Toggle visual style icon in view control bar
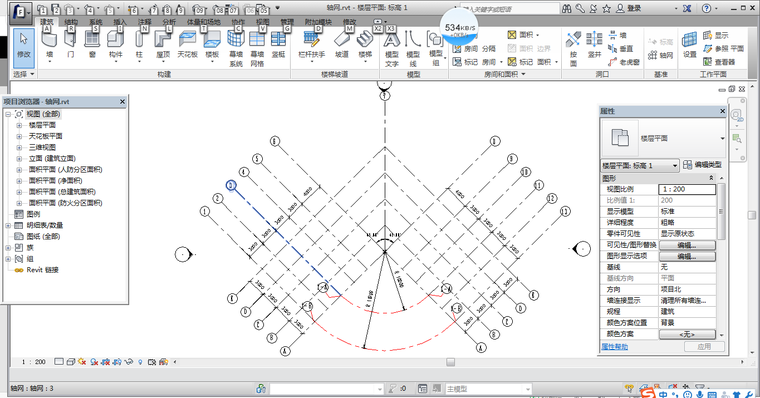This screenshot has height=398, width=760. [x=70, y=362]
